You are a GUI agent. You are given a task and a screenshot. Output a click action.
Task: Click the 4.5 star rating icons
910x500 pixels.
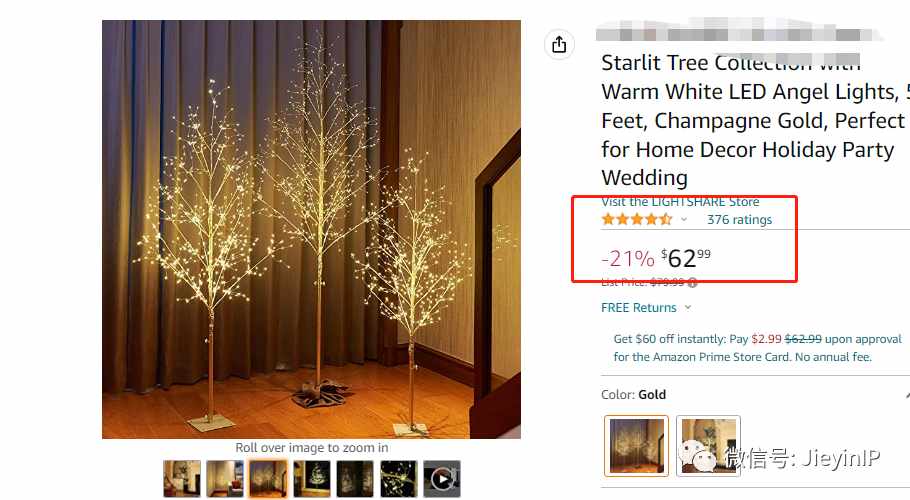click(637, 219)
